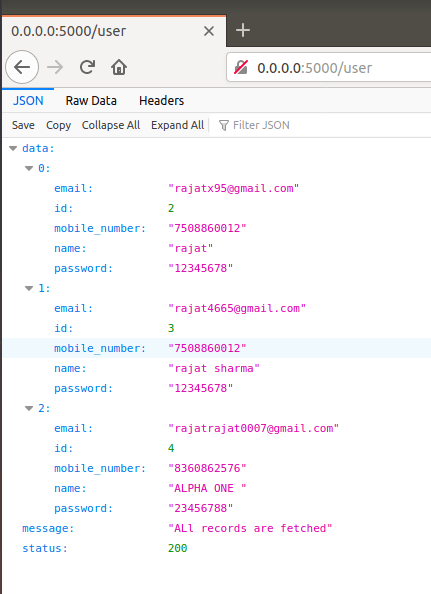Open the browser home page icon
Screen dimensions: 431x594
[x=119, y=67]
